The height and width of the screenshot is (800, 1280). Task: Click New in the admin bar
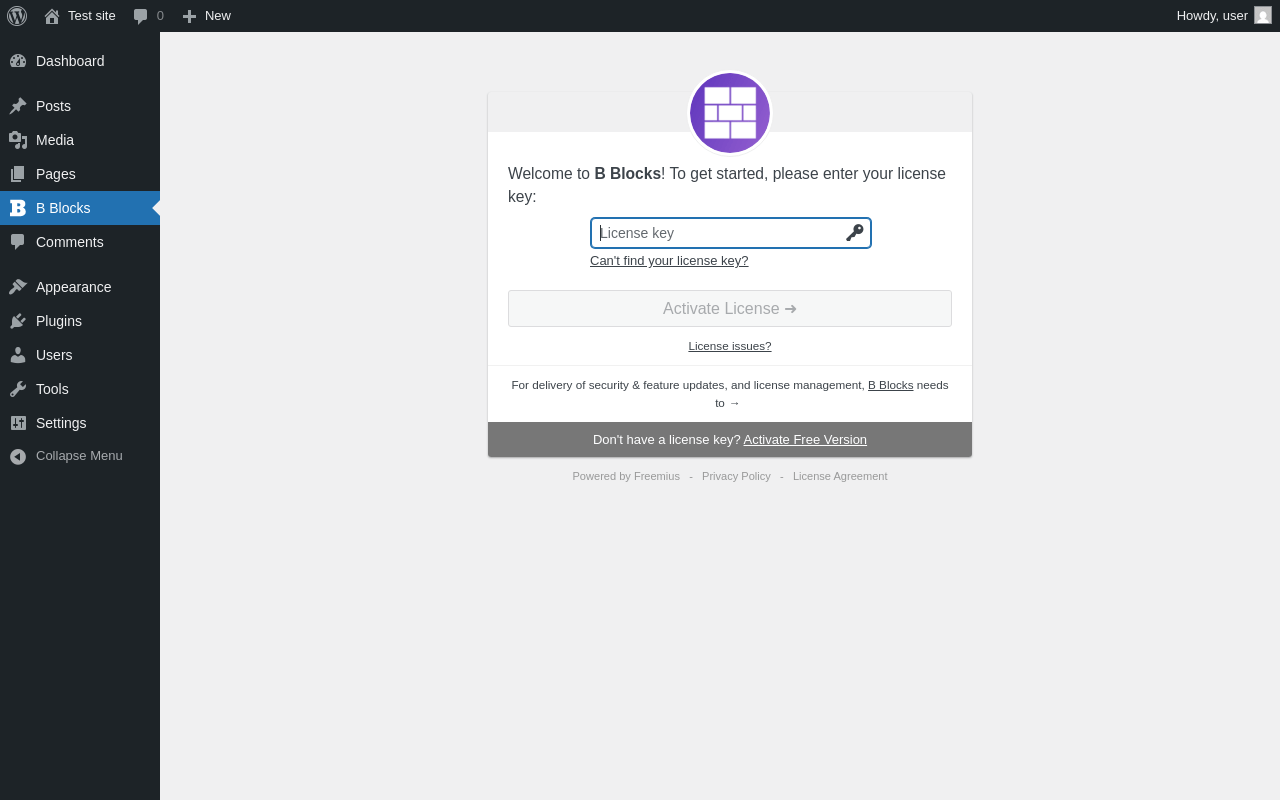[218, 16]
